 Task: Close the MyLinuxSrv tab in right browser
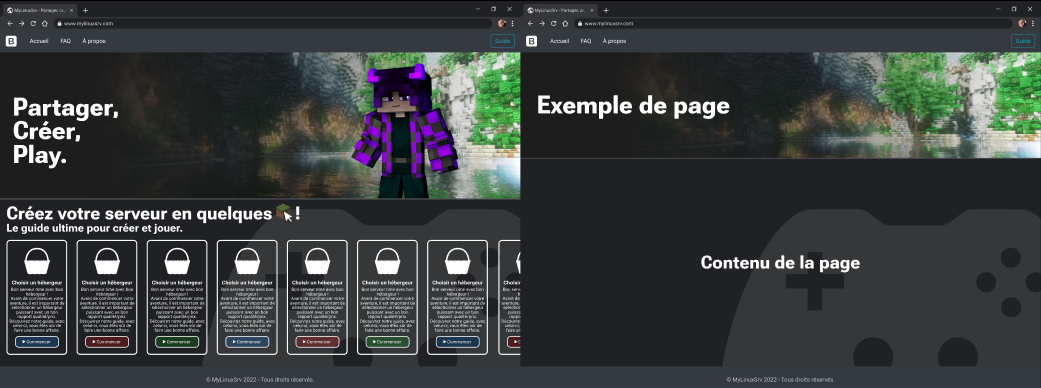click(x=593, y=10)
